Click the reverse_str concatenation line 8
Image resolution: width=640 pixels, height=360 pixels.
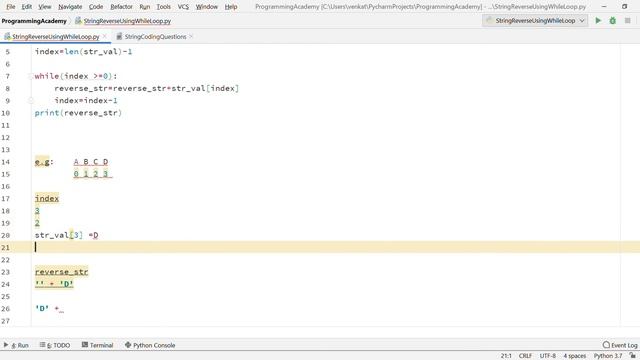(147, 88)
